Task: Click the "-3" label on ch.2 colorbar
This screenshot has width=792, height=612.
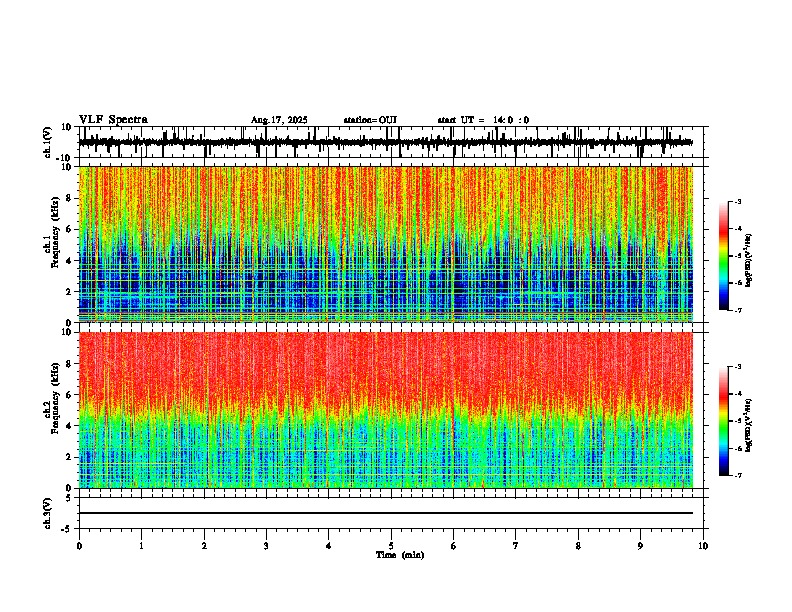Action: click(x=737, y=367)
